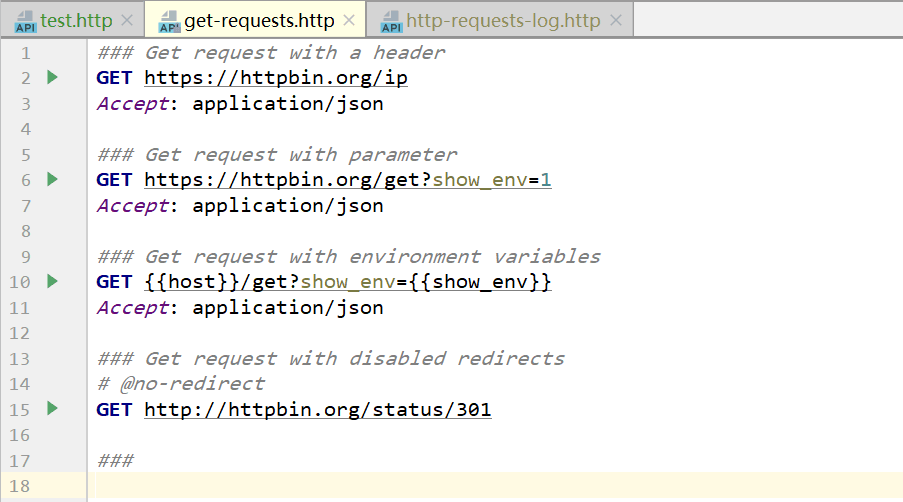This screenshot has height=502, width=903.
Task: Click the API file icon on get-requests.http tab
Action: click(169, 21)
